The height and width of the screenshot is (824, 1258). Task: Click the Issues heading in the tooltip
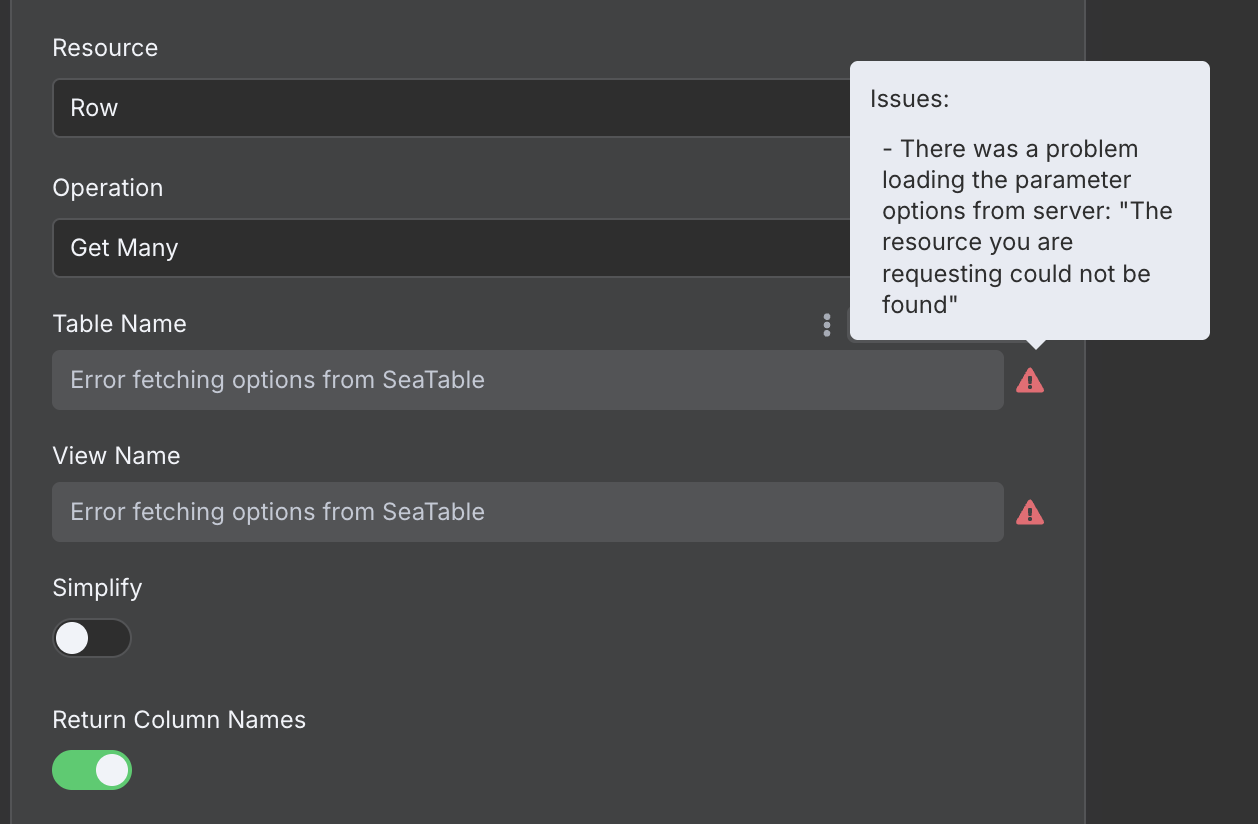909,99
